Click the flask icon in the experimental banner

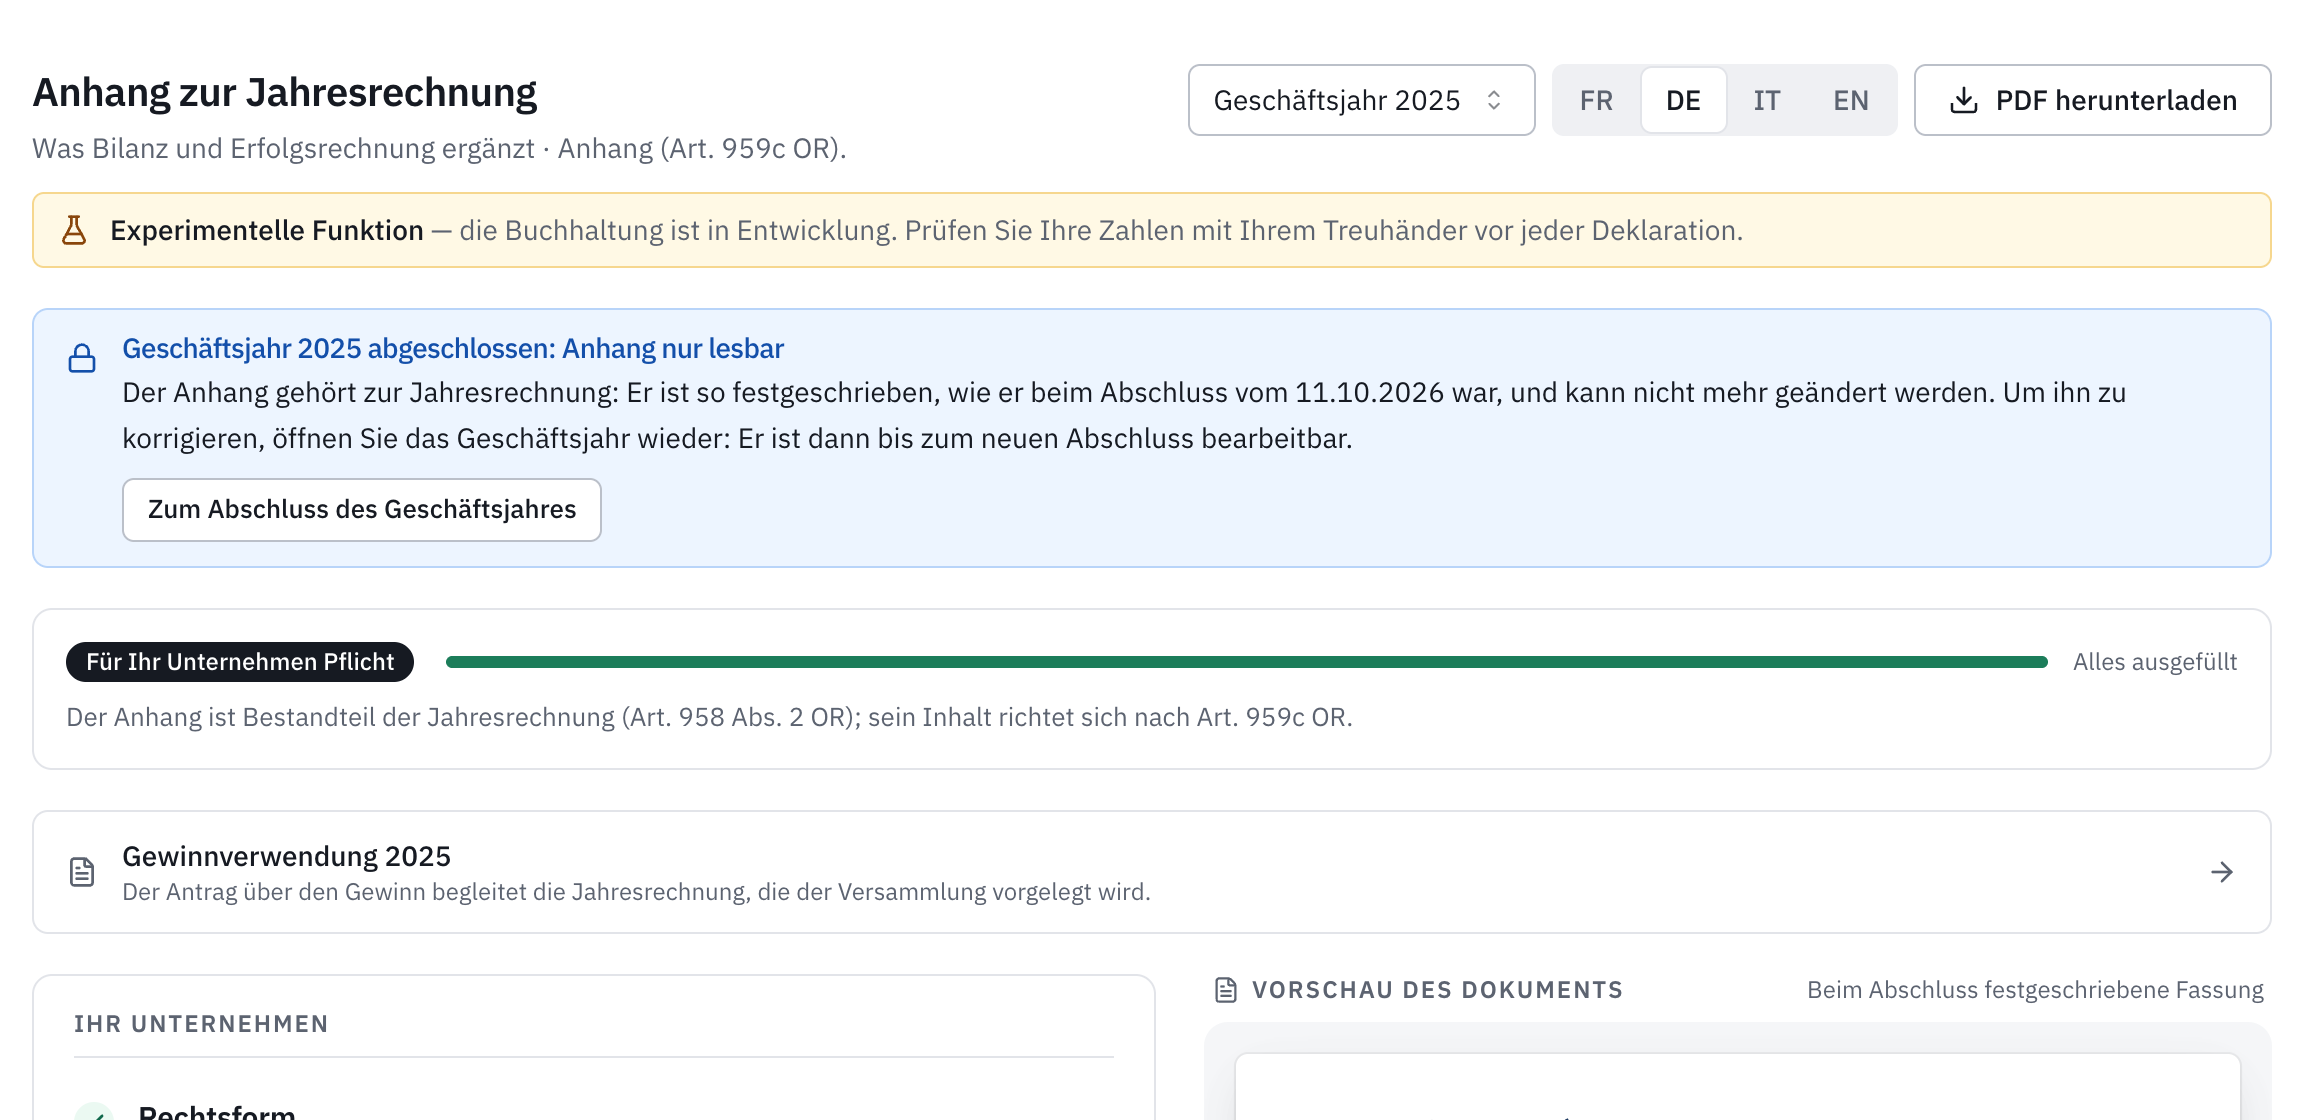point(74,230)
